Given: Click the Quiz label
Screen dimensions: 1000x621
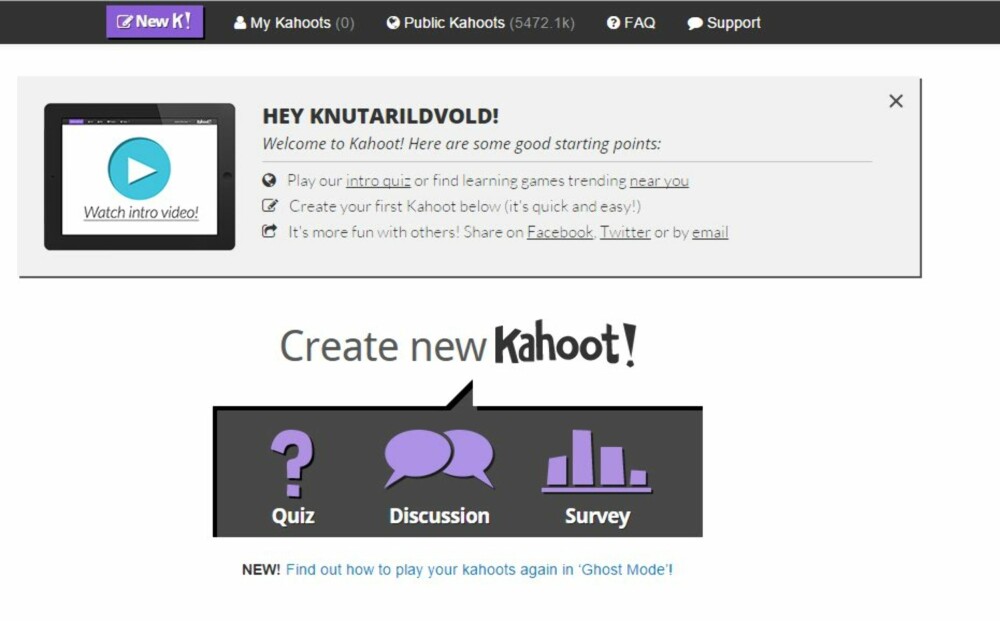Looking at the screenshot, I should (293, 515).
